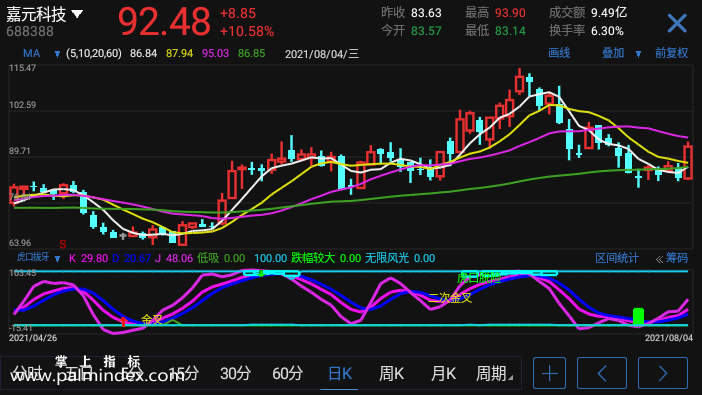Image resolution: width=702 pixels, height=395 pixels.
Task: Select the 30分 minute chart tab
Action: (235, 373)
